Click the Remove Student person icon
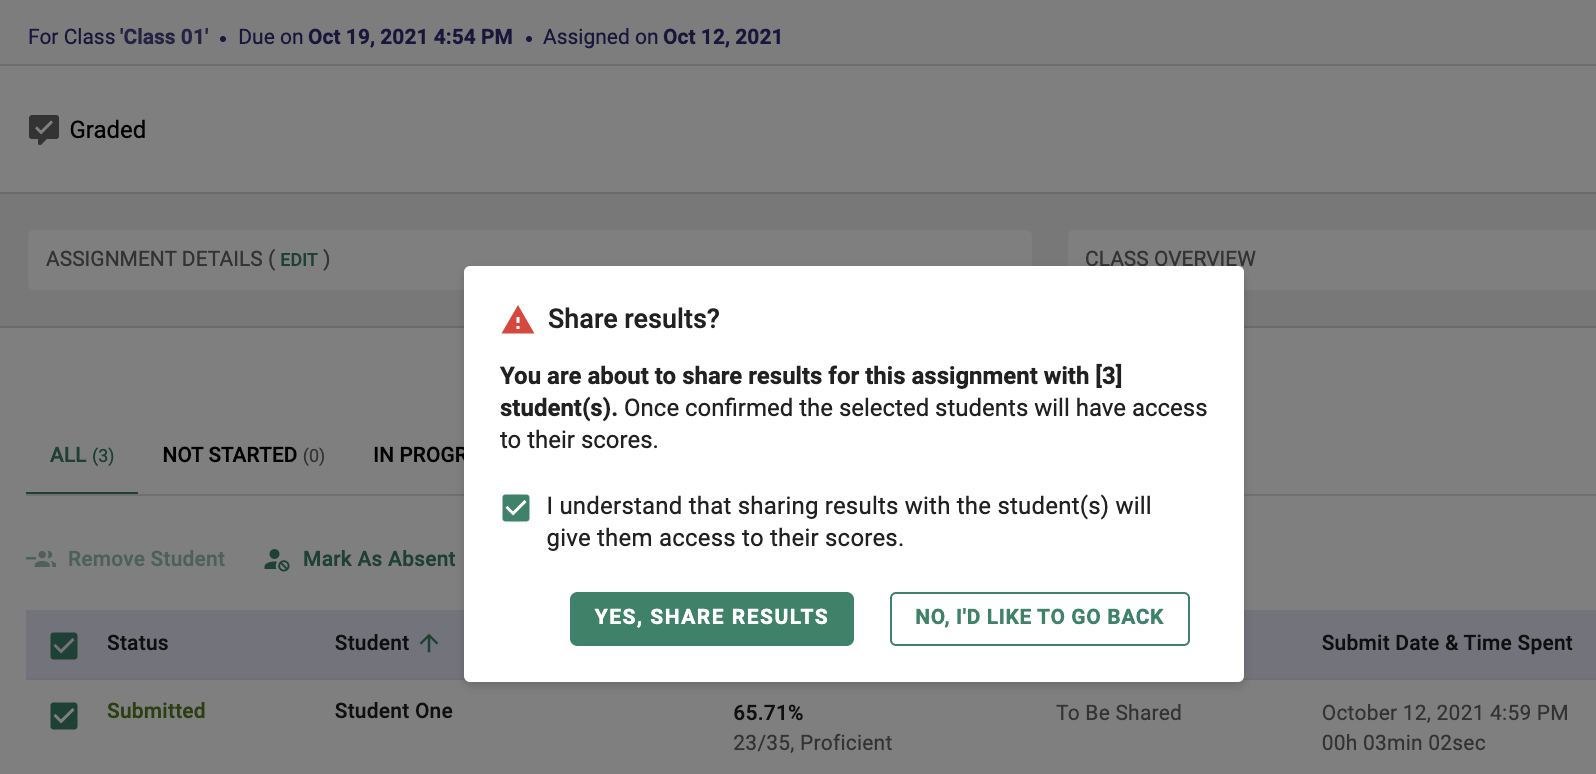1596x774 pixels. click(x=41, y=559)
